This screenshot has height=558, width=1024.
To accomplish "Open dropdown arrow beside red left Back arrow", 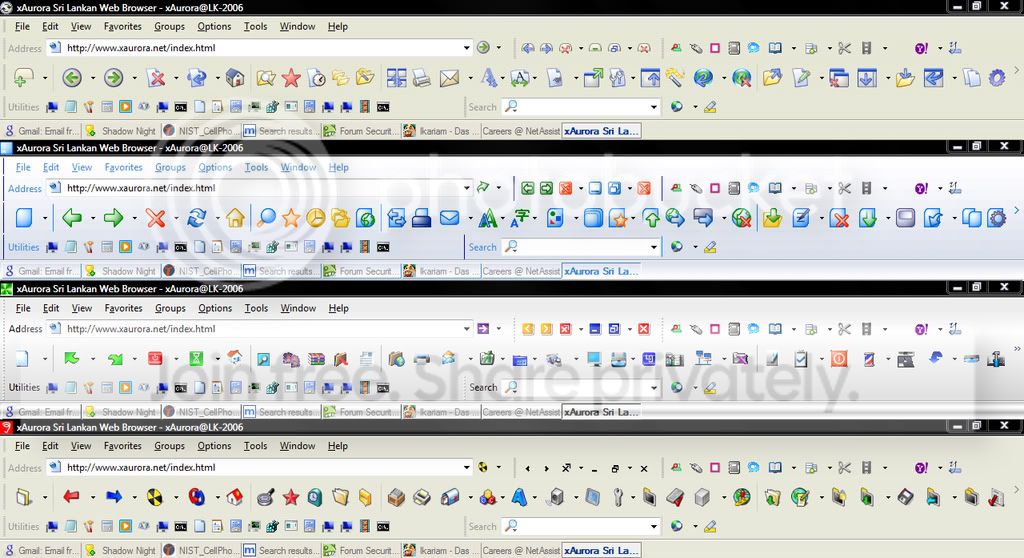I will pos(93,497).
